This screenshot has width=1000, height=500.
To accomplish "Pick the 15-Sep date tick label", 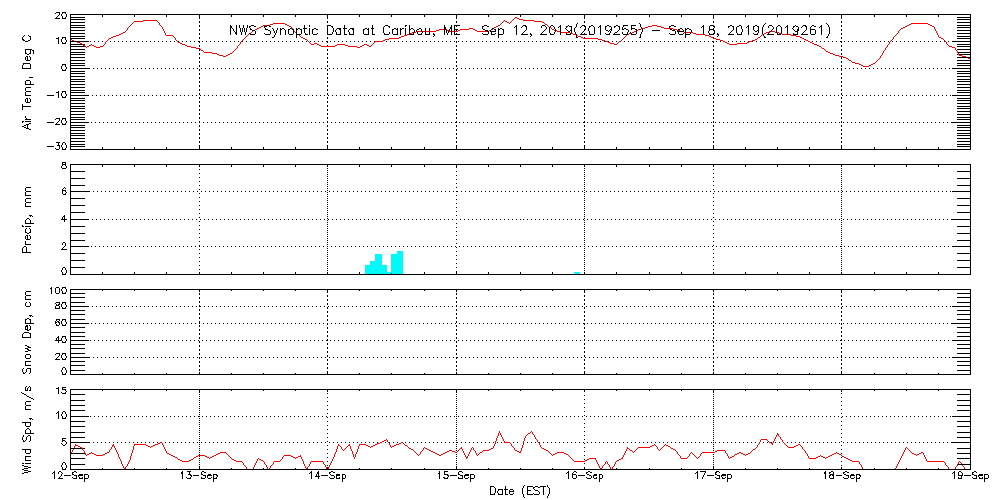I will [x=457, y=478].
